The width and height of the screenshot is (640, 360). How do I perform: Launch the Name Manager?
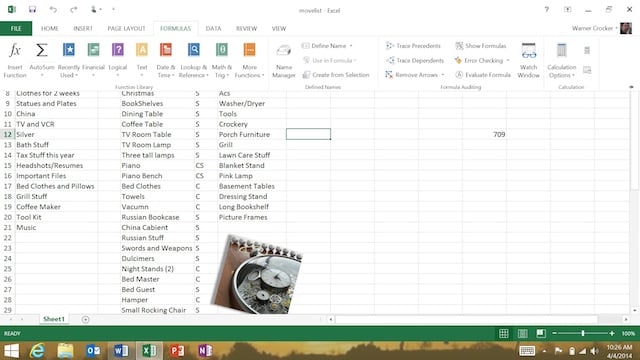[x=284, y=60]
